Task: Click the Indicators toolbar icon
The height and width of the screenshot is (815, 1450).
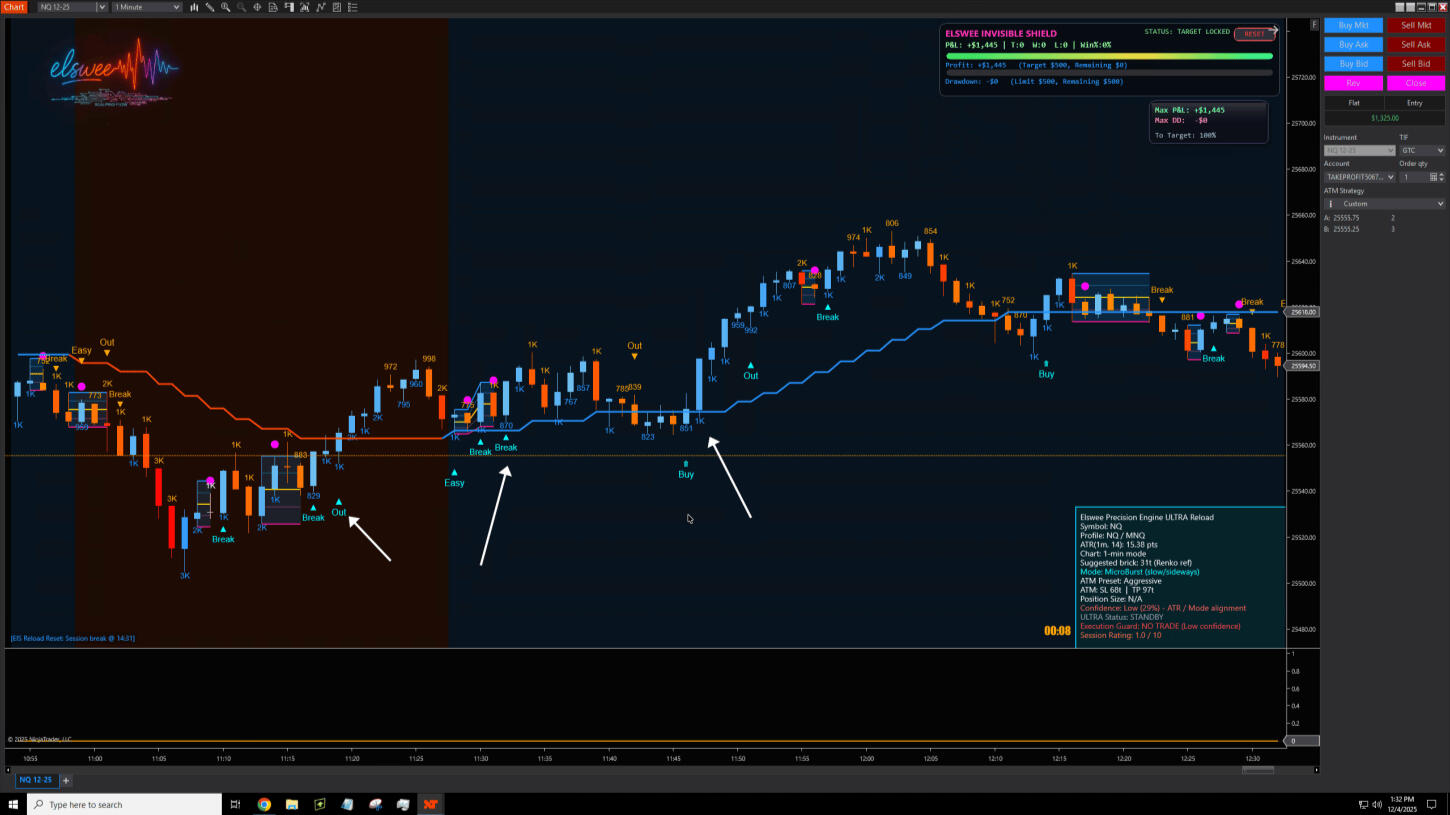Action: [306, 7]
